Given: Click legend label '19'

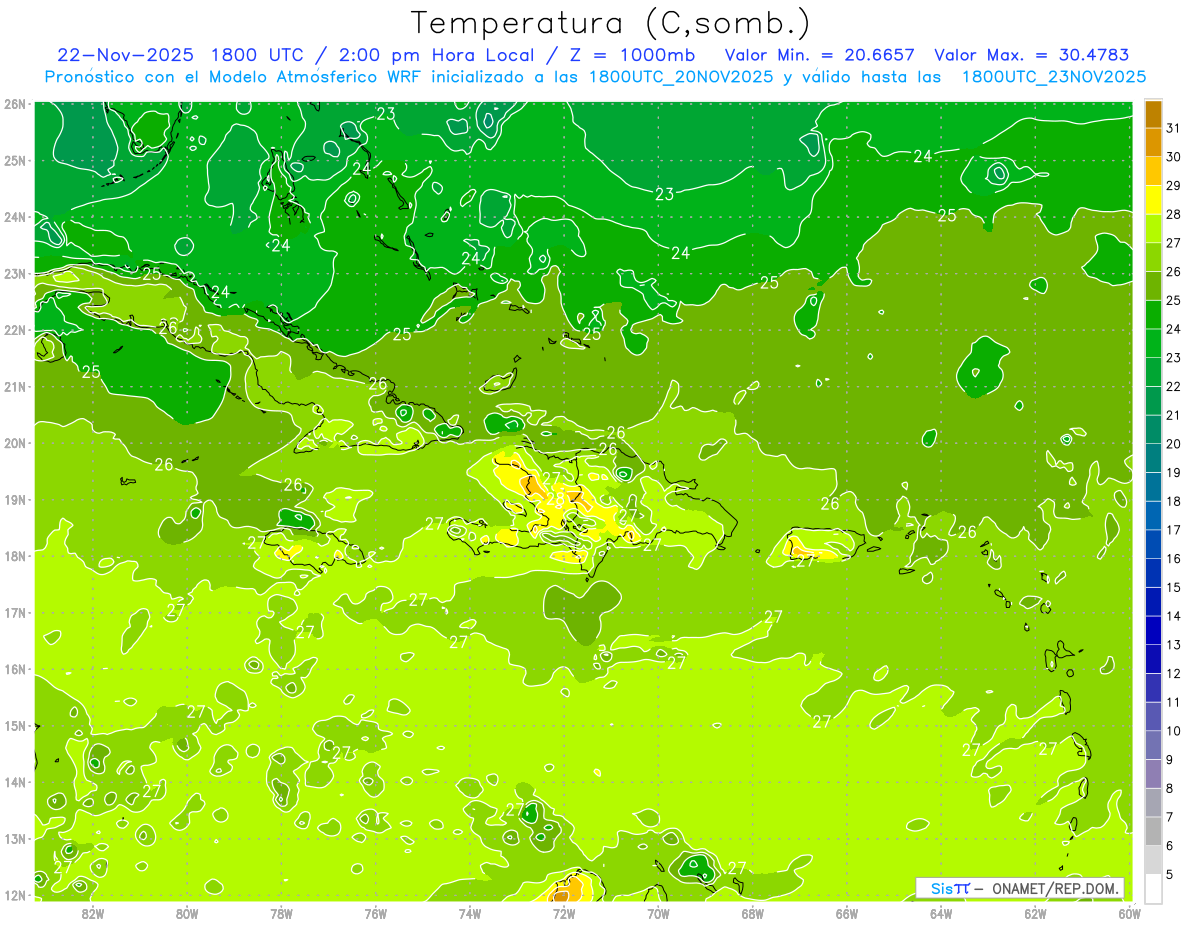Looking at the screenshot, I should click(1174, 472).
